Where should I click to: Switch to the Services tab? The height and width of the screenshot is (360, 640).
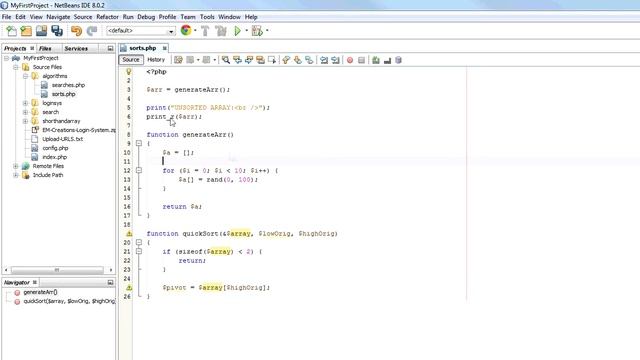[x=76, y=48]
